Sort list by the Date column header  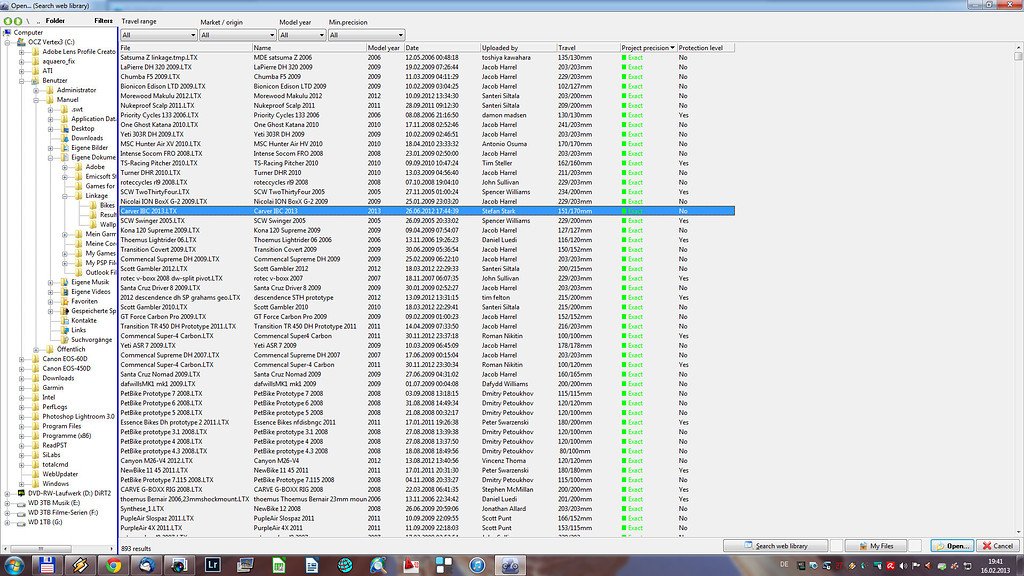[x=441, y=48]
